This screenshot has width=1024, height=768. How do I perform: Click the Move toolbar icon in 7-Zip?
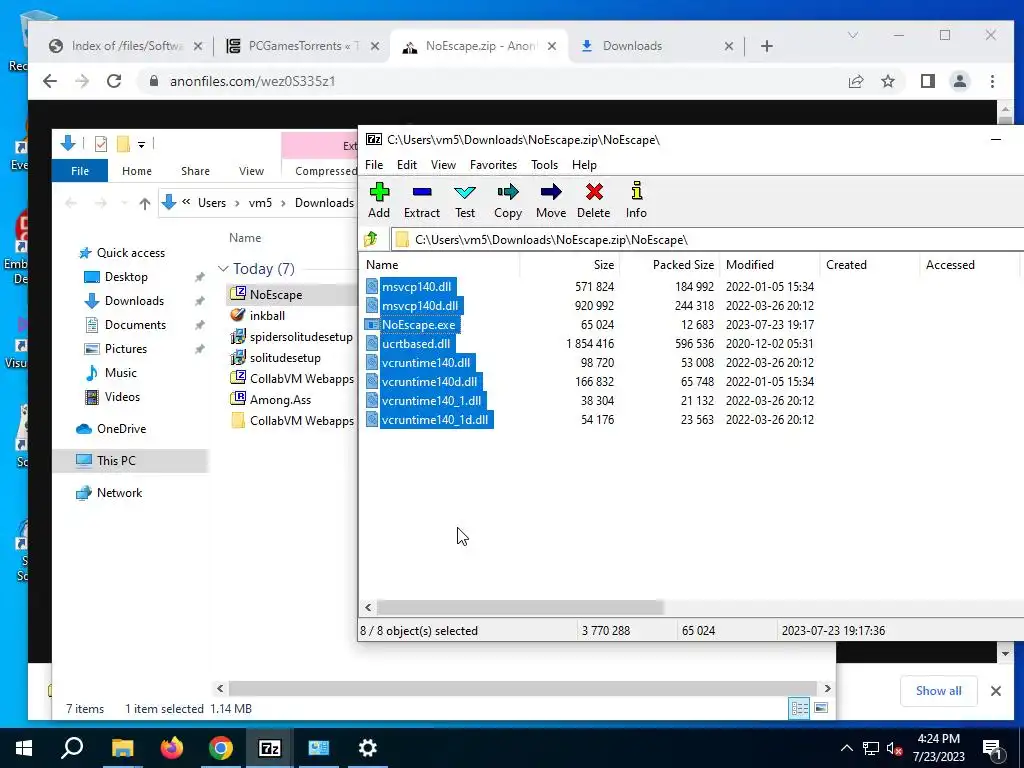tap(551, 200)
